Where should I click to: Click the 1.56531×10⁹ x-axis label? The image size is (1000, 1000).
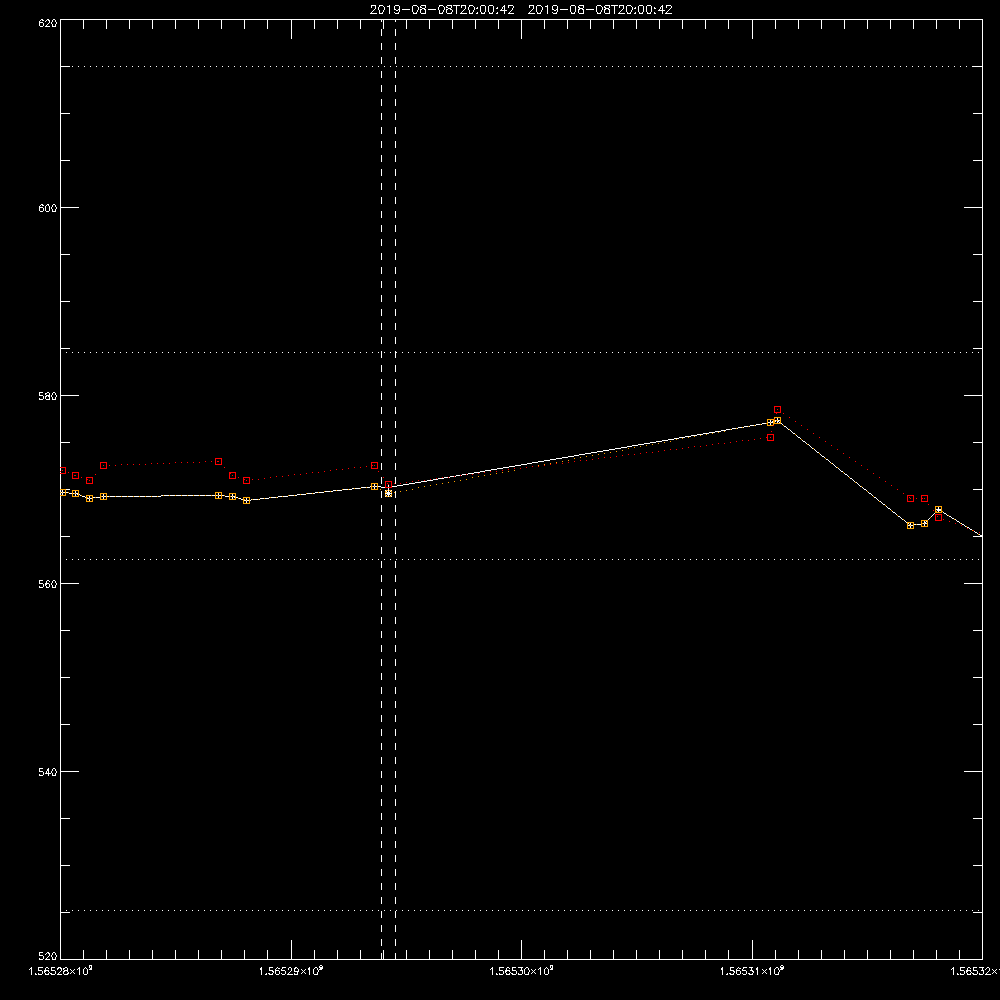tap(752, 971)
